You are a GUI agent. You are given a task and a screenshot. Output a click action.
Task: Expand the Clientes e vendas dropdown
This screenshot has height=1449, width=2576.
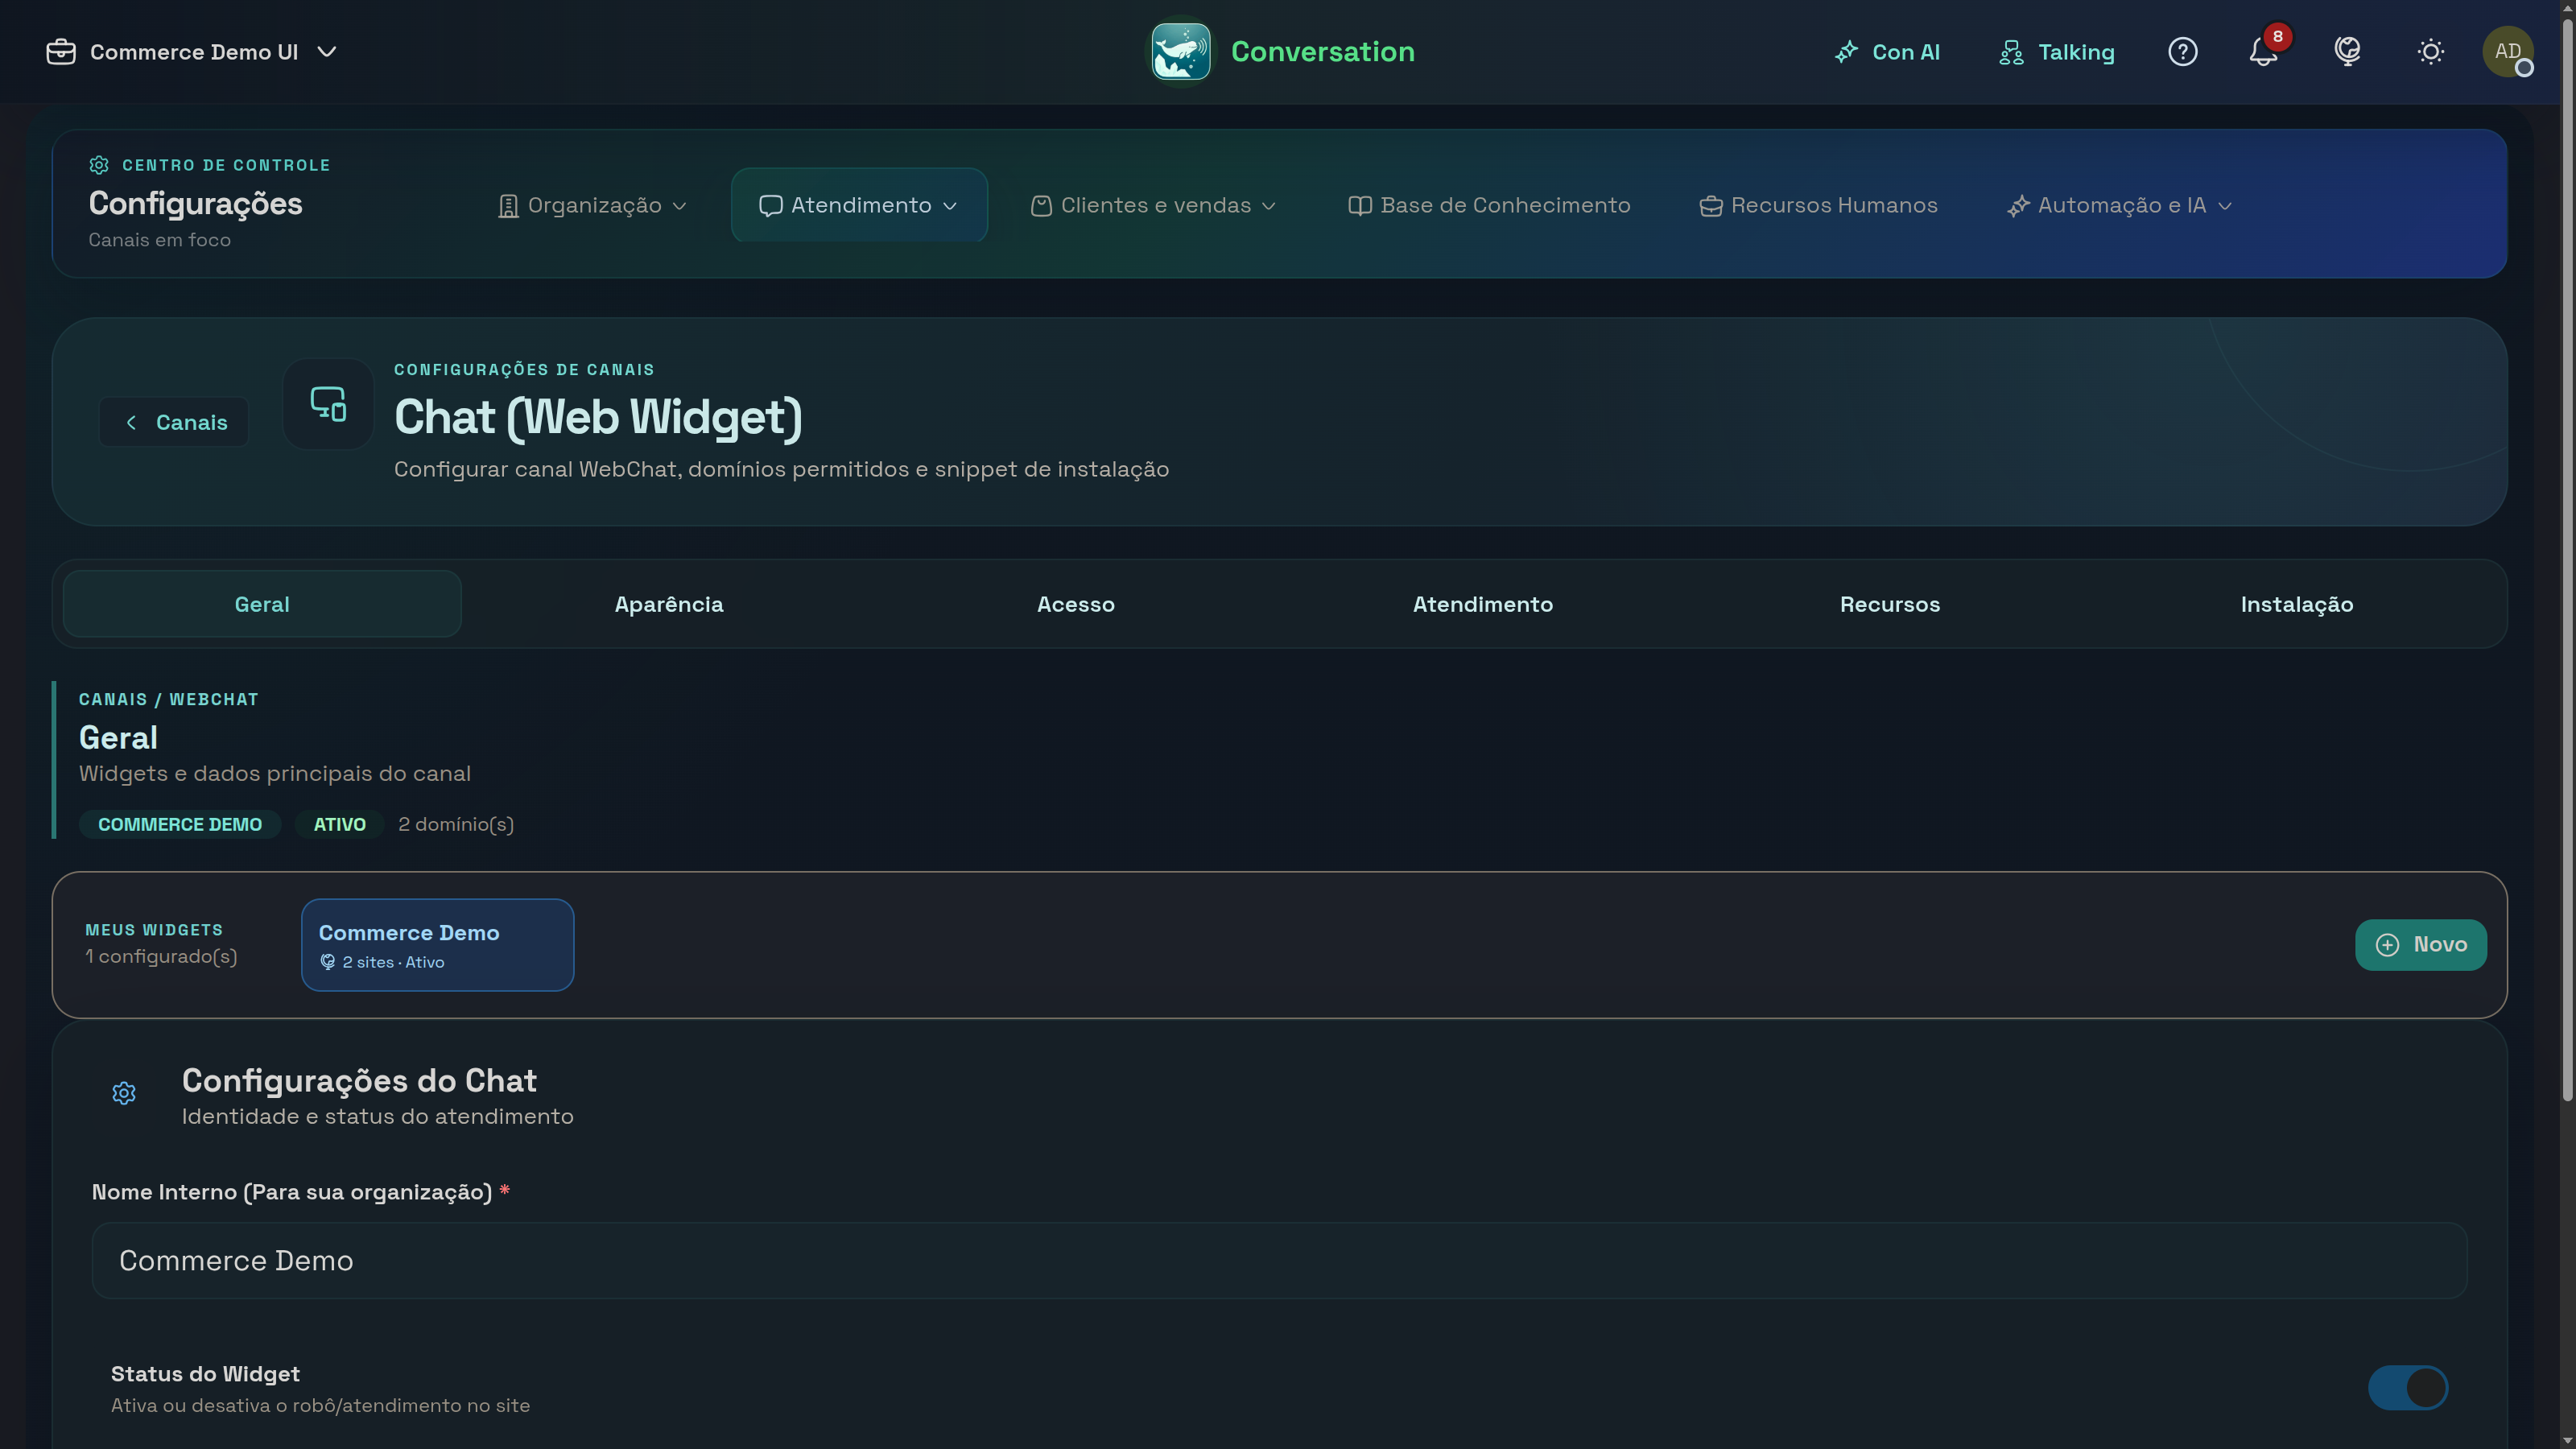pyautogui.click(x=1154, y=205)
